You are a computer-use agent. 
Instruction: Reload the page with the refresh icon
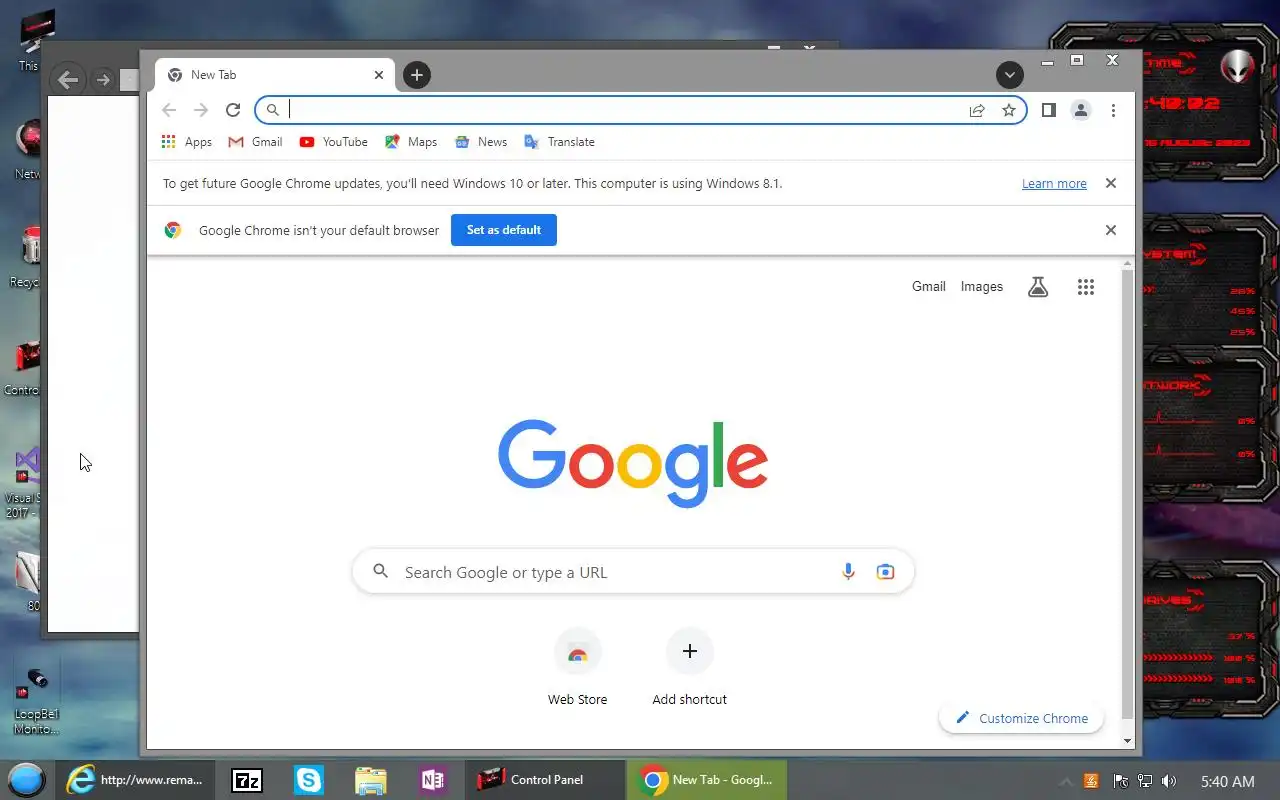tap(233, 110)
